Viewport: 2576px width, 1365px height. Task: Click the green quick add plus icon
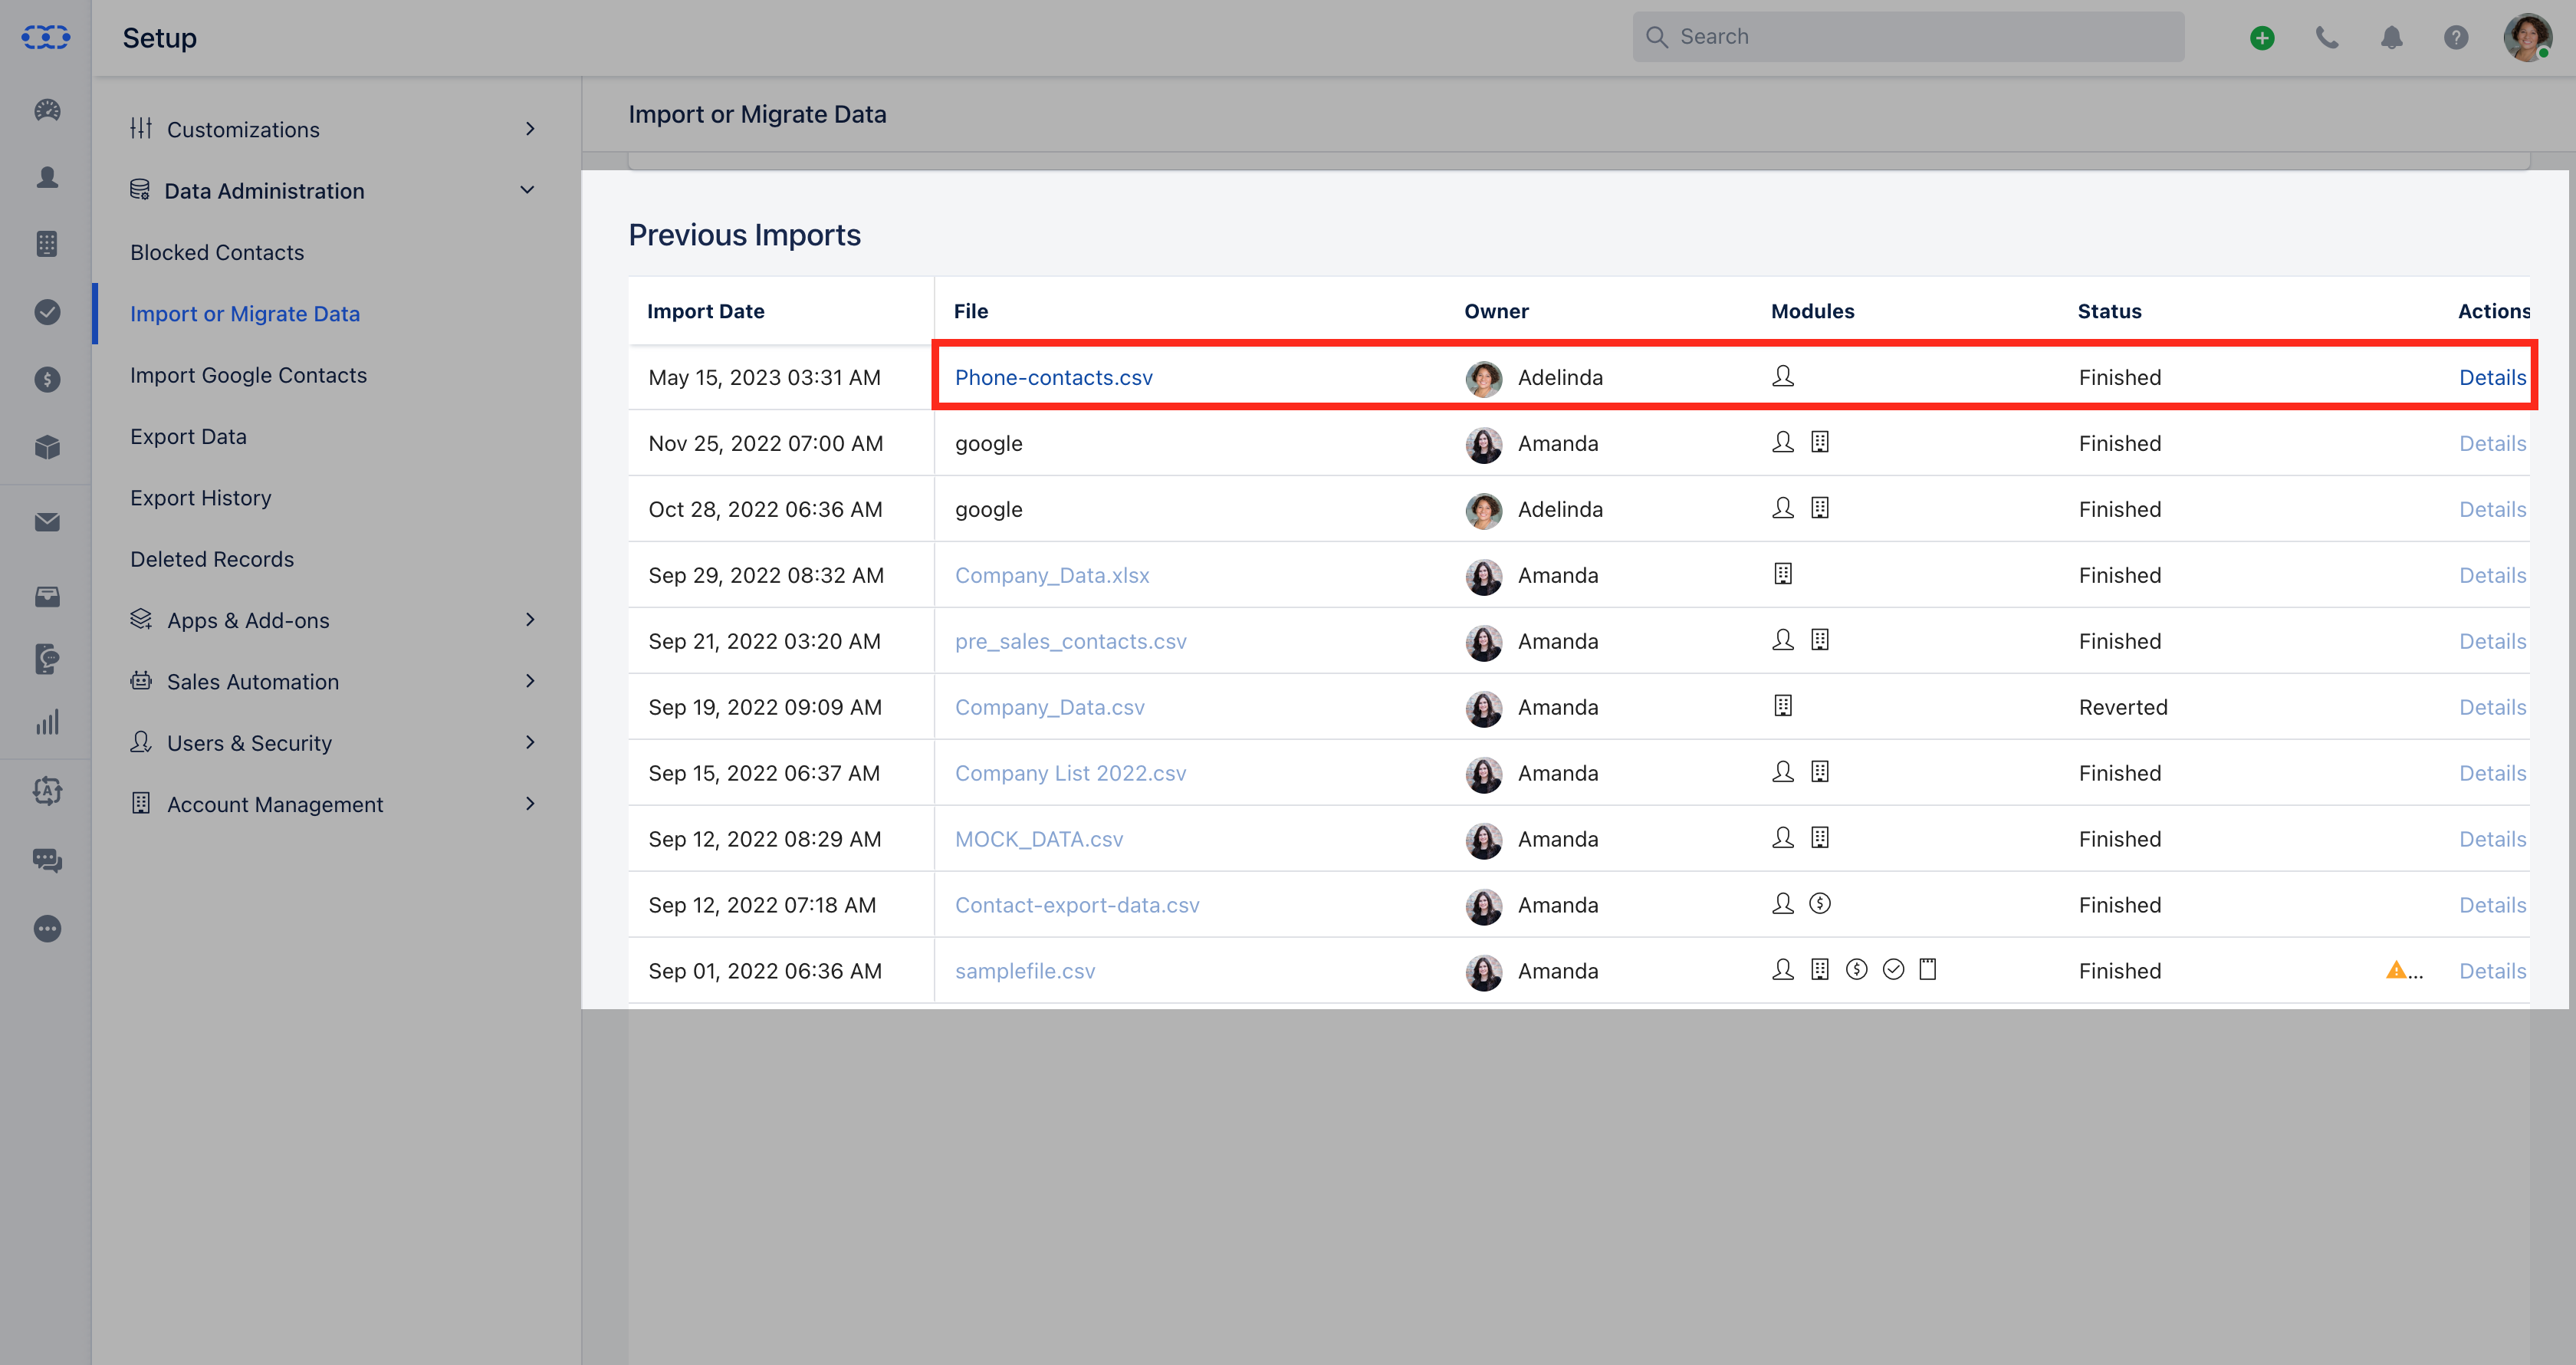click(x=2262, y=38)
